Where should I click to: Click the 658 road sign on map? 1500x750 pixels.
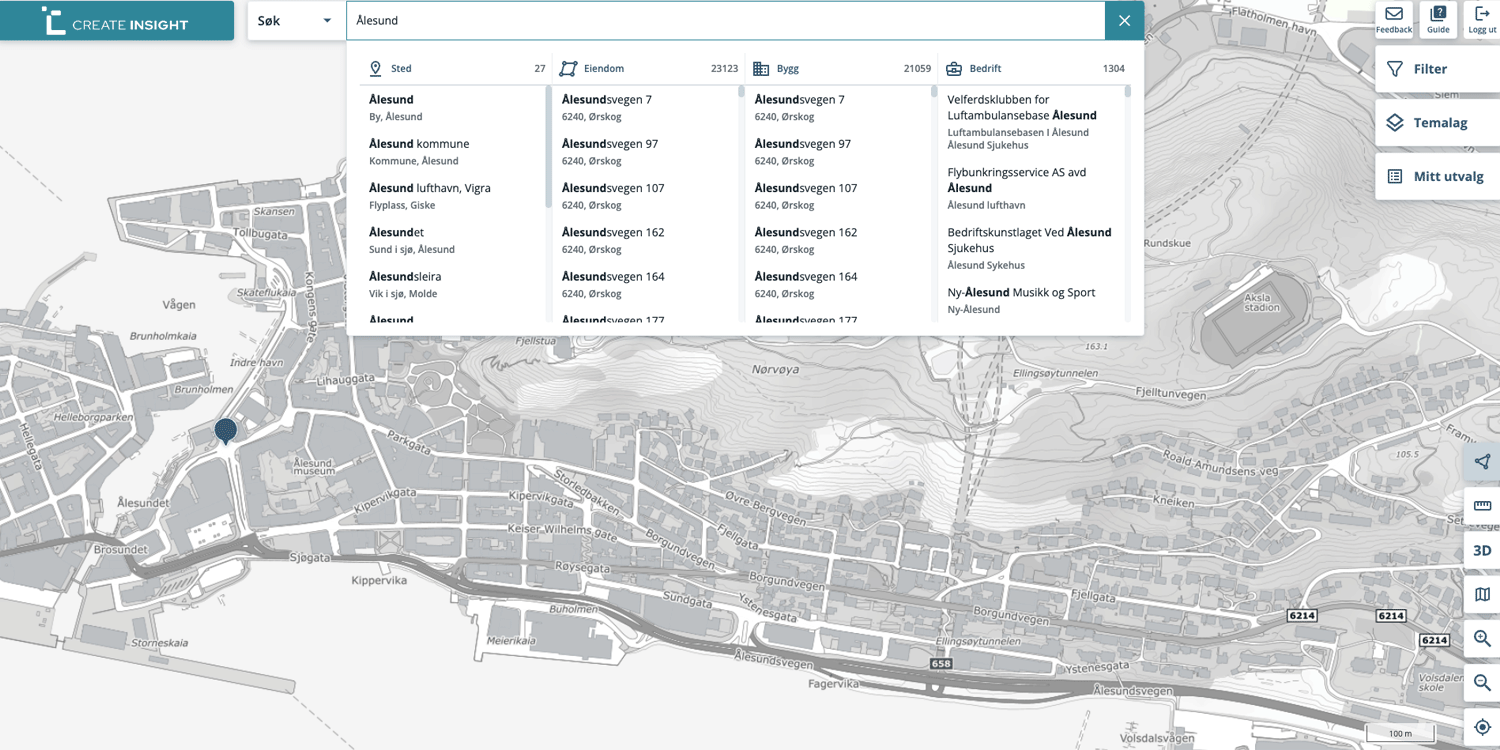click(941, 664)
